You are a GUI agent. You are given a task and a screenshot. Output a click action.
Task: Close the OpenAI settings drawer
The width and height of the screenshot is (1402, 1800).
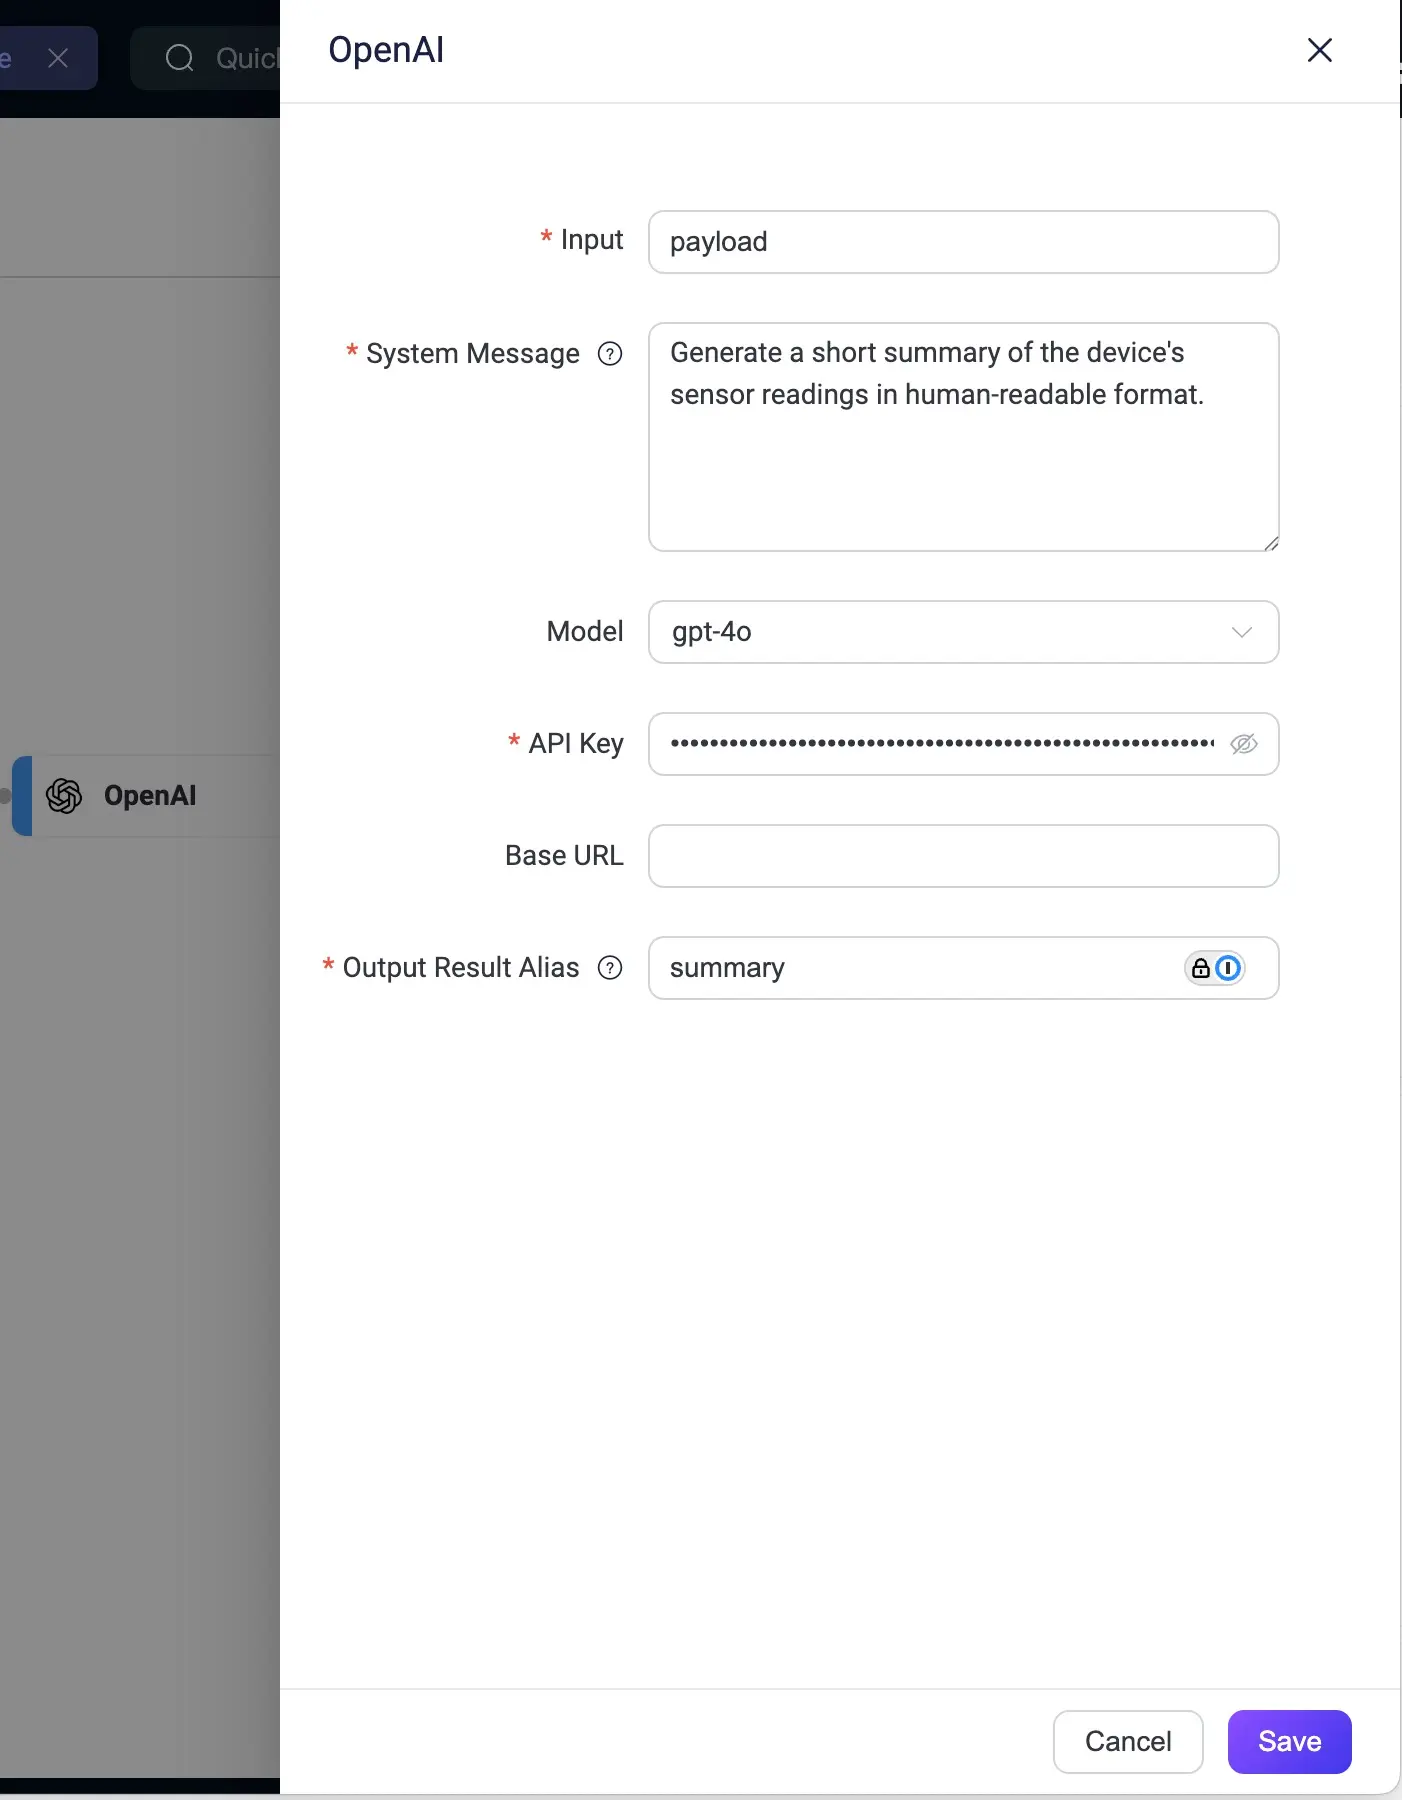coord(1319,50)
